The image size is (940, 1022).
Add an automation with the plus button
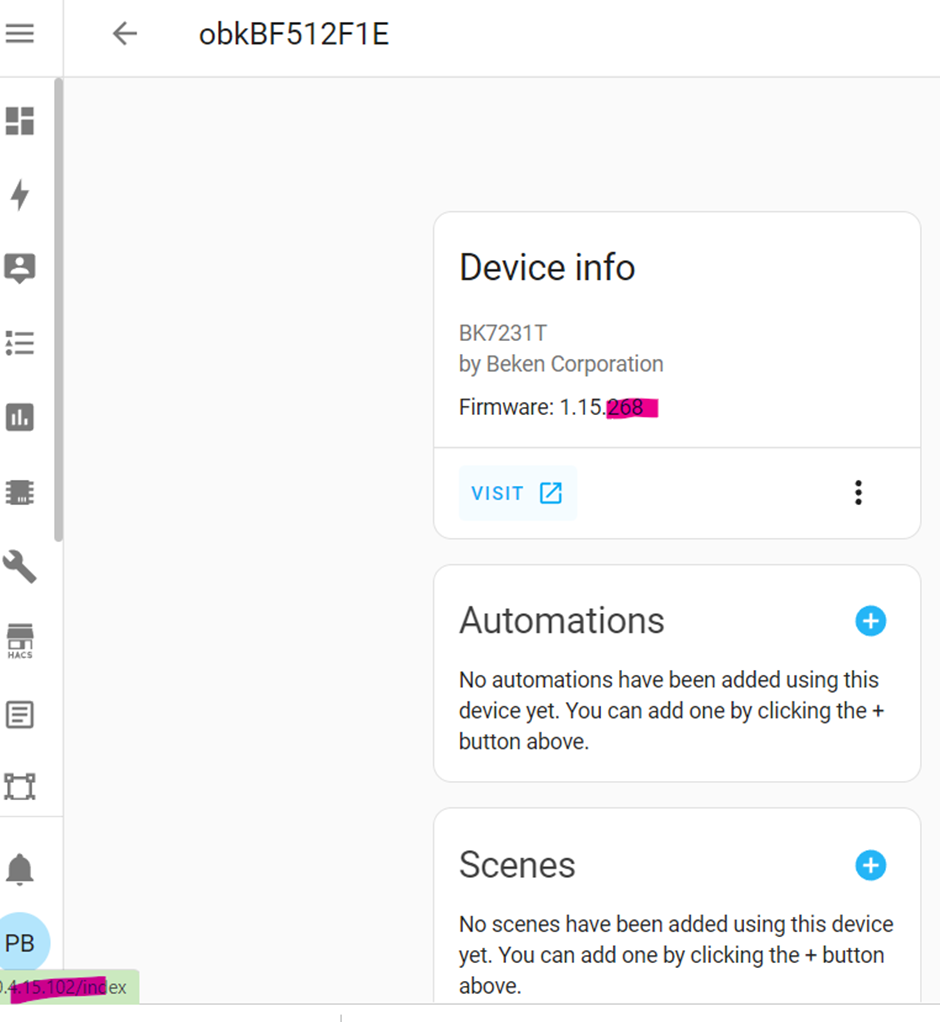point(870,621)
